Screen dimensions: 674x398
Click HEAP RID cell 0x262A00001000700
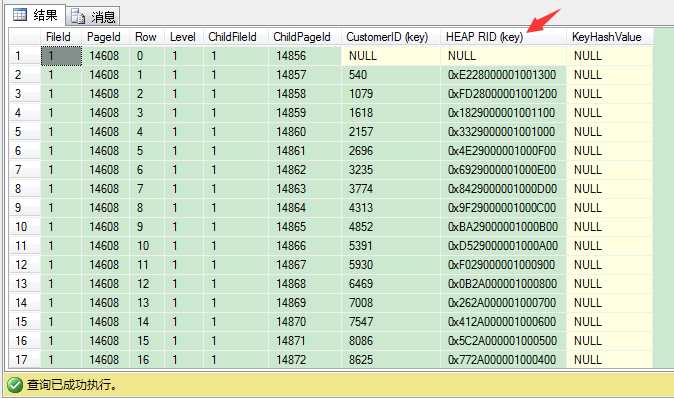503,303
